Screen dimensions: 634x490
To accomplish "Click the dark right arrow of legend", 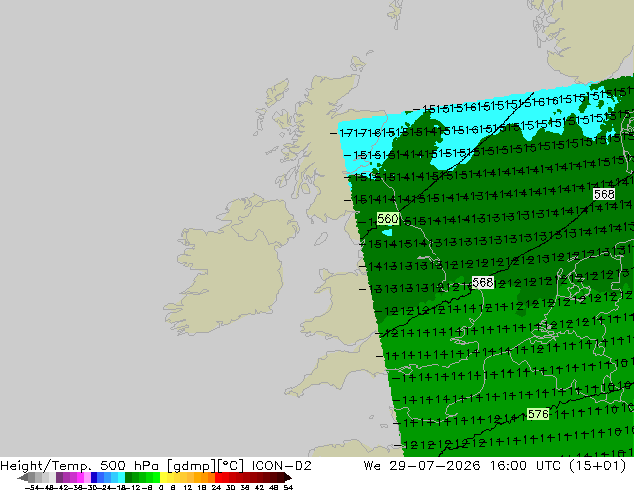I will pos(288,477).
